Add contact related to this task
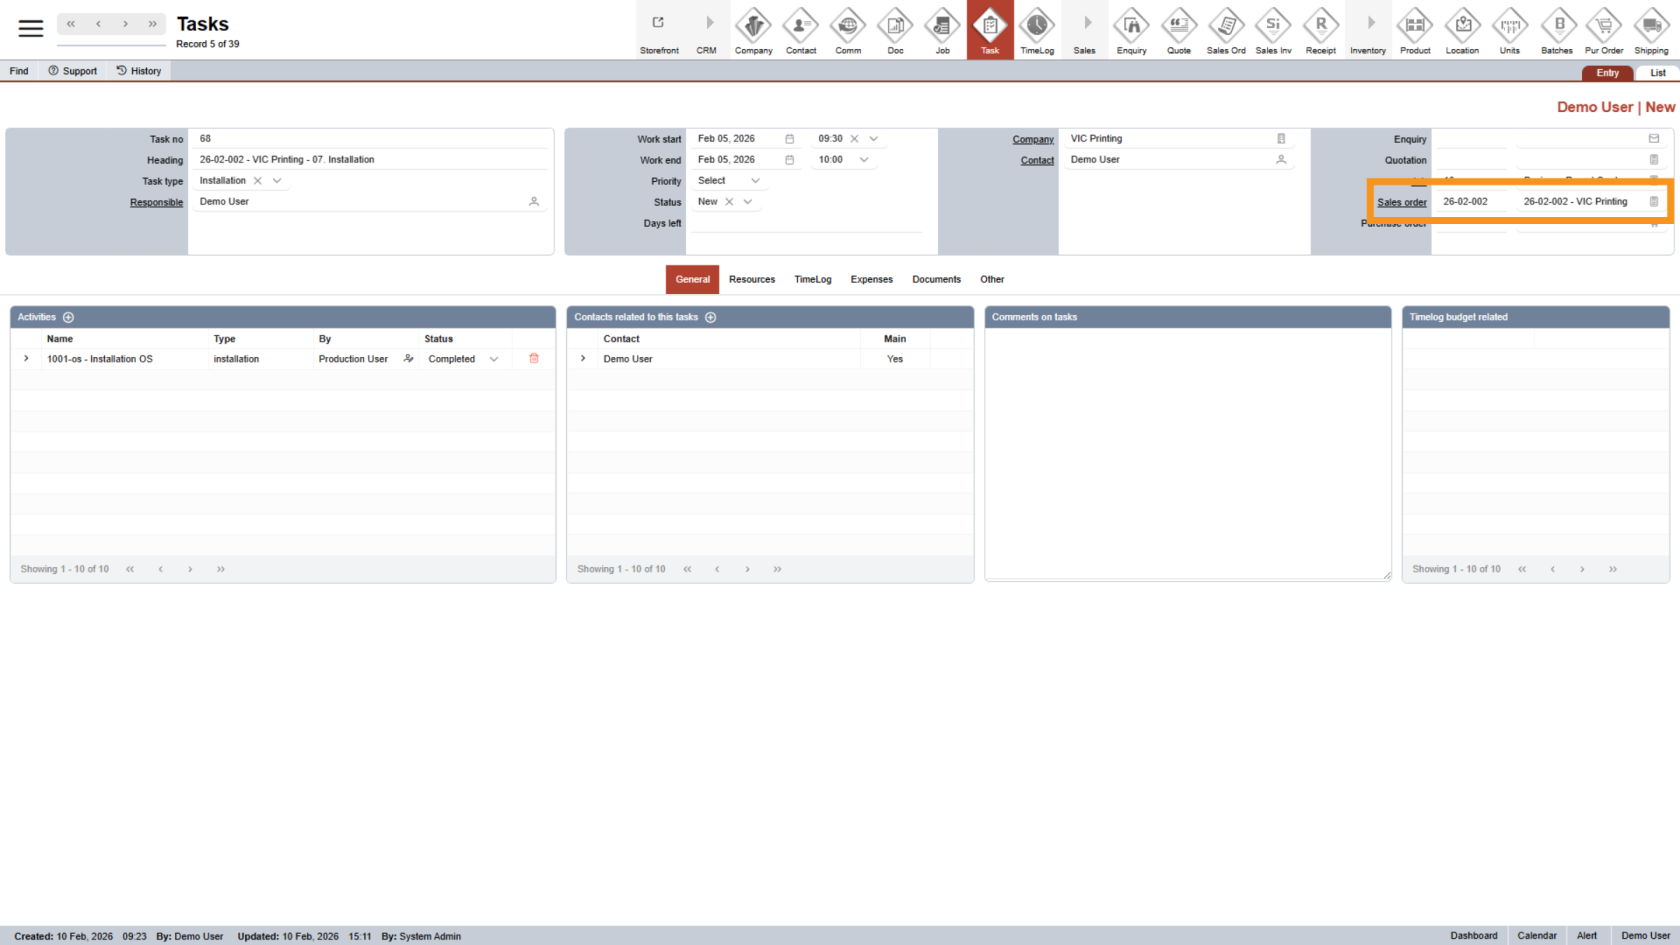This screenshot has width=1680, height=945. tap(711, 317)
